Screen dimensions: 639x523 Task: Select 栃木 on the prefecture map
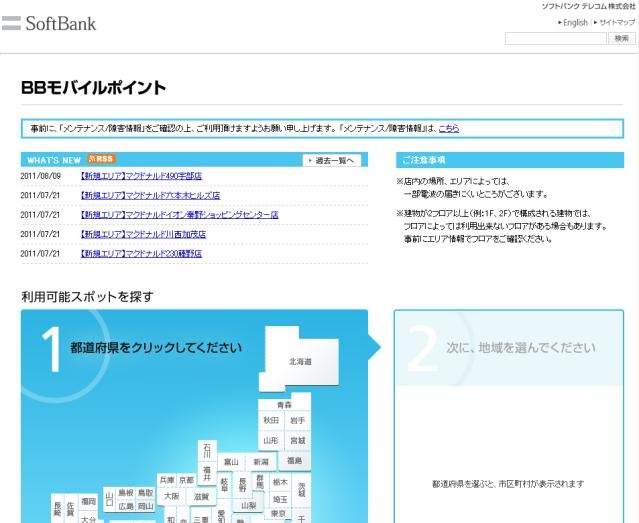click(x=280, y=482)
